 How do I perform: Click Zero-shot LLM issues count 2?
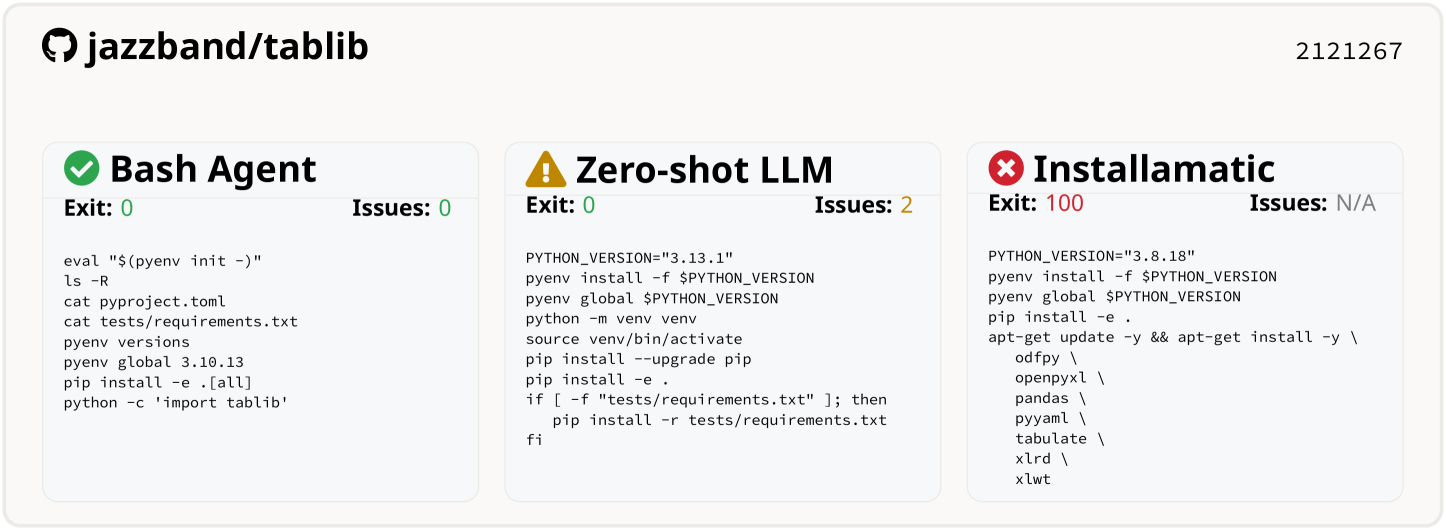(x=907, y=205)
